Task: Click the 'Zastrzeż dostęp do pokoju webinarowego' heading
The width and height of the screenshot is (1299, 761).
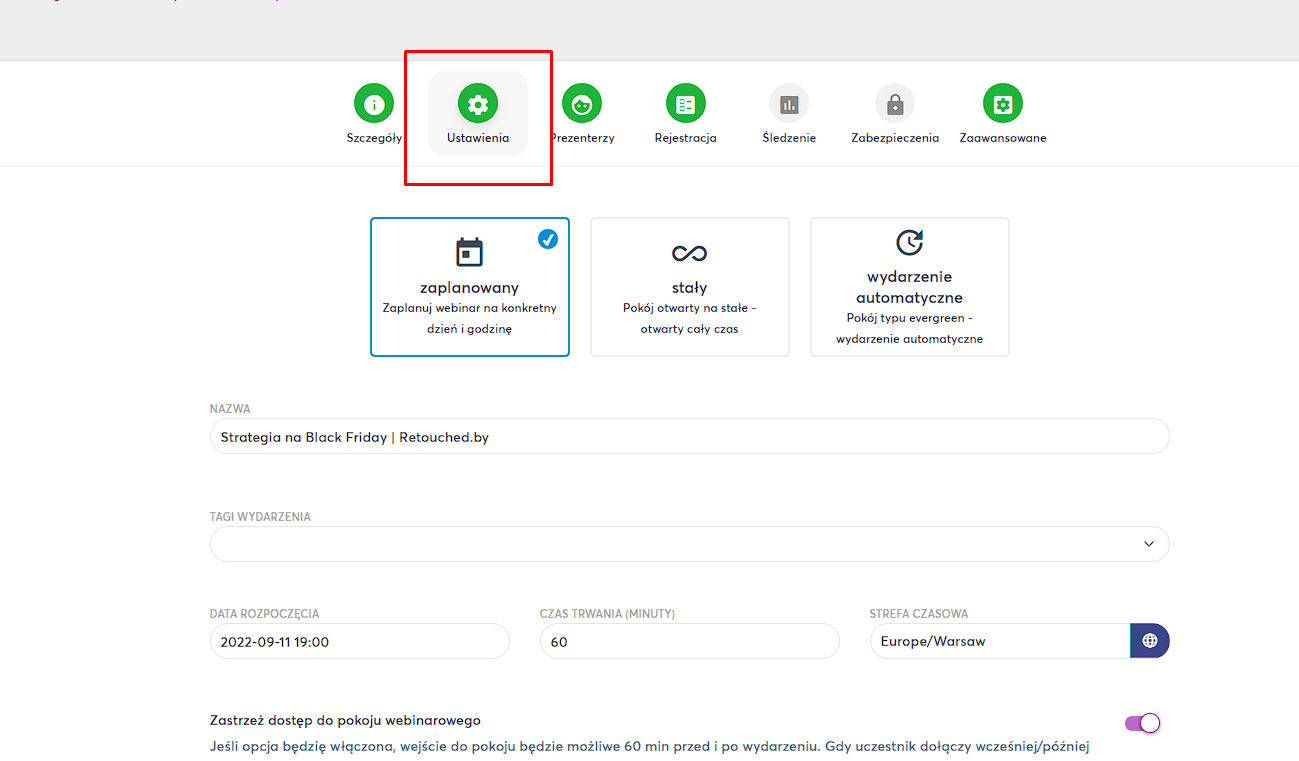Action: click(x=346, y=720)
